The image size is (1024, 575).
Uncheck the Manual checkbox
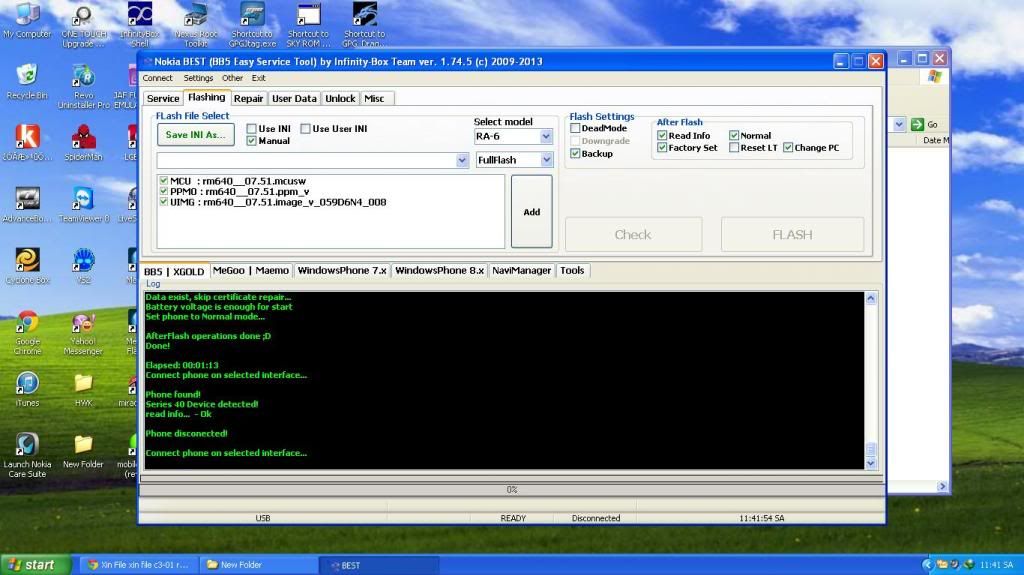coord(251,140)
